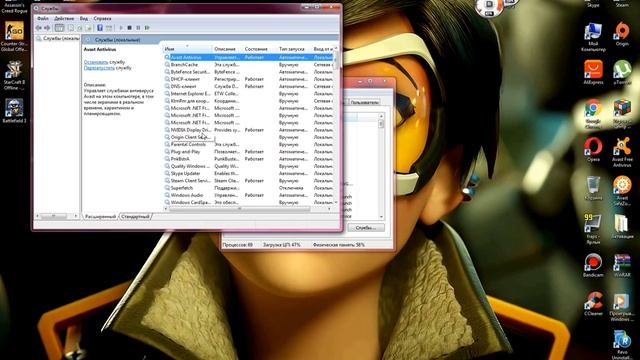Click the Pause Service toolbar icon
The width and height of the screenshot is (640, 360).
(x=138, y=28)
